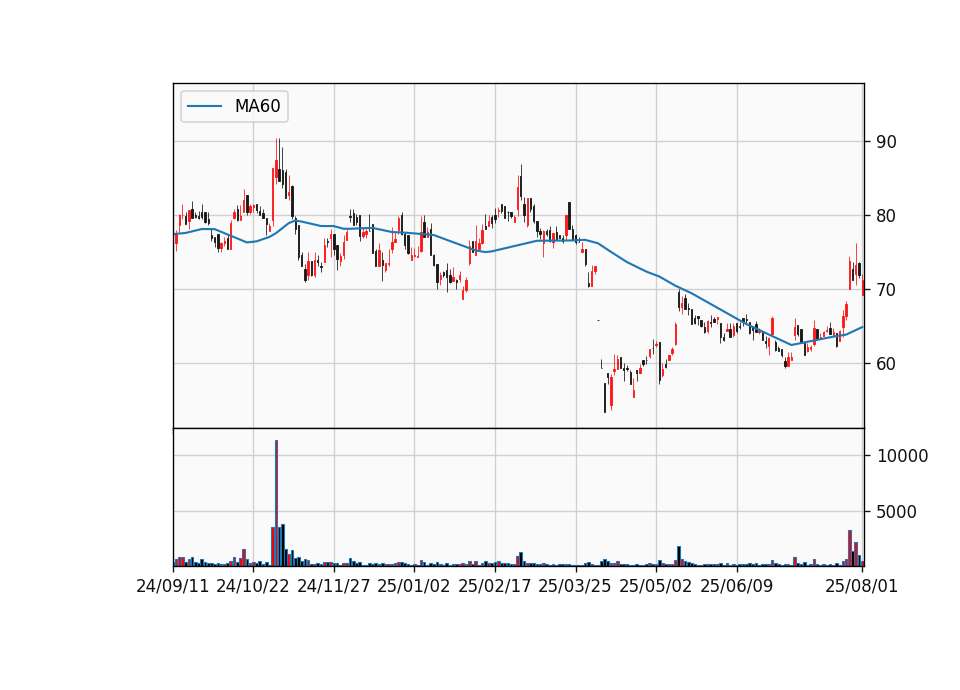
Task: Click the price axis label 80
Action: (x=887, y=216)
